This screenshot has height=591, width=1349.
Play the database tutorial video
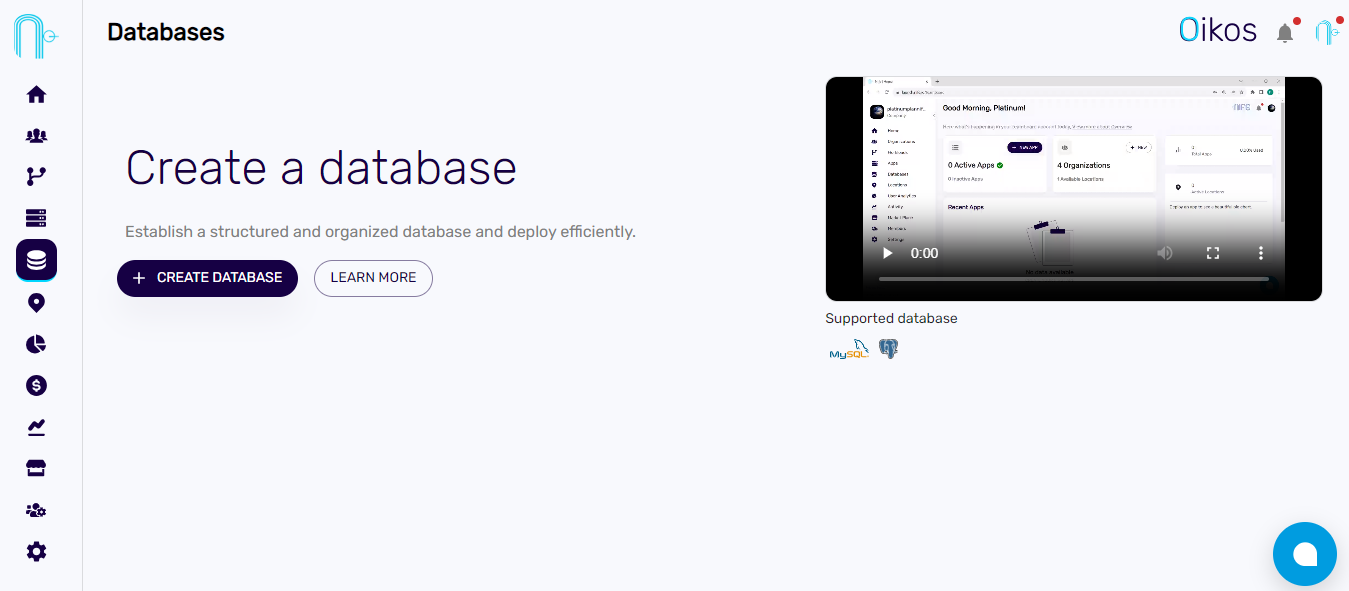(887, 253)
